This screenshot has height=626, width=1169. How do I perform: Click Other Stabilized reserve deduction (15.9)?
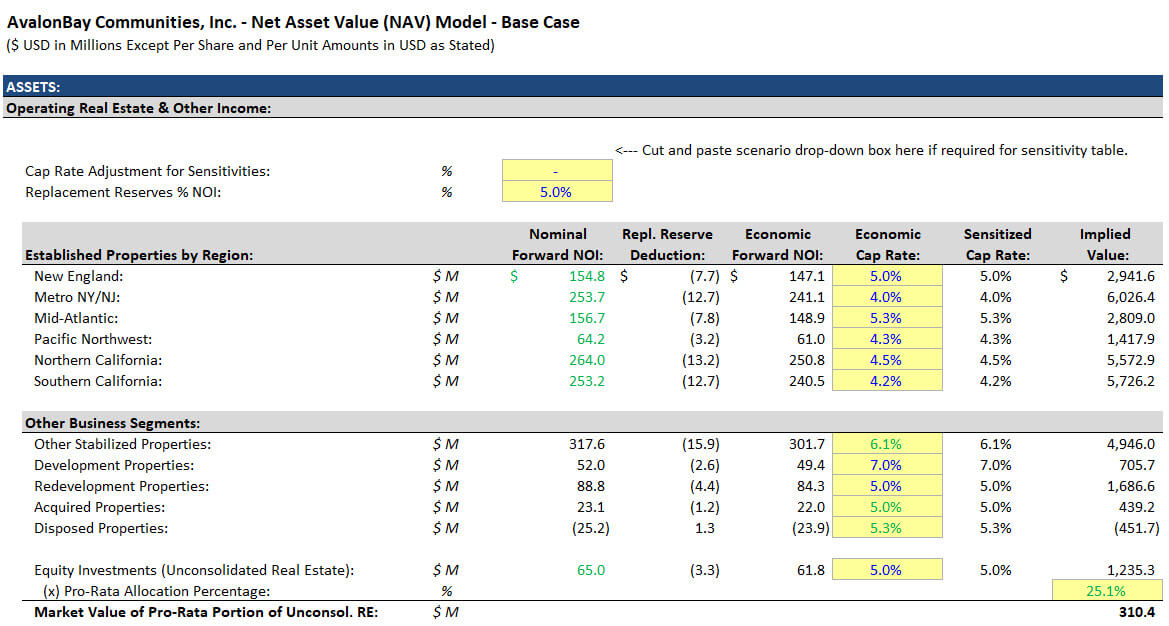click(701, 443)
